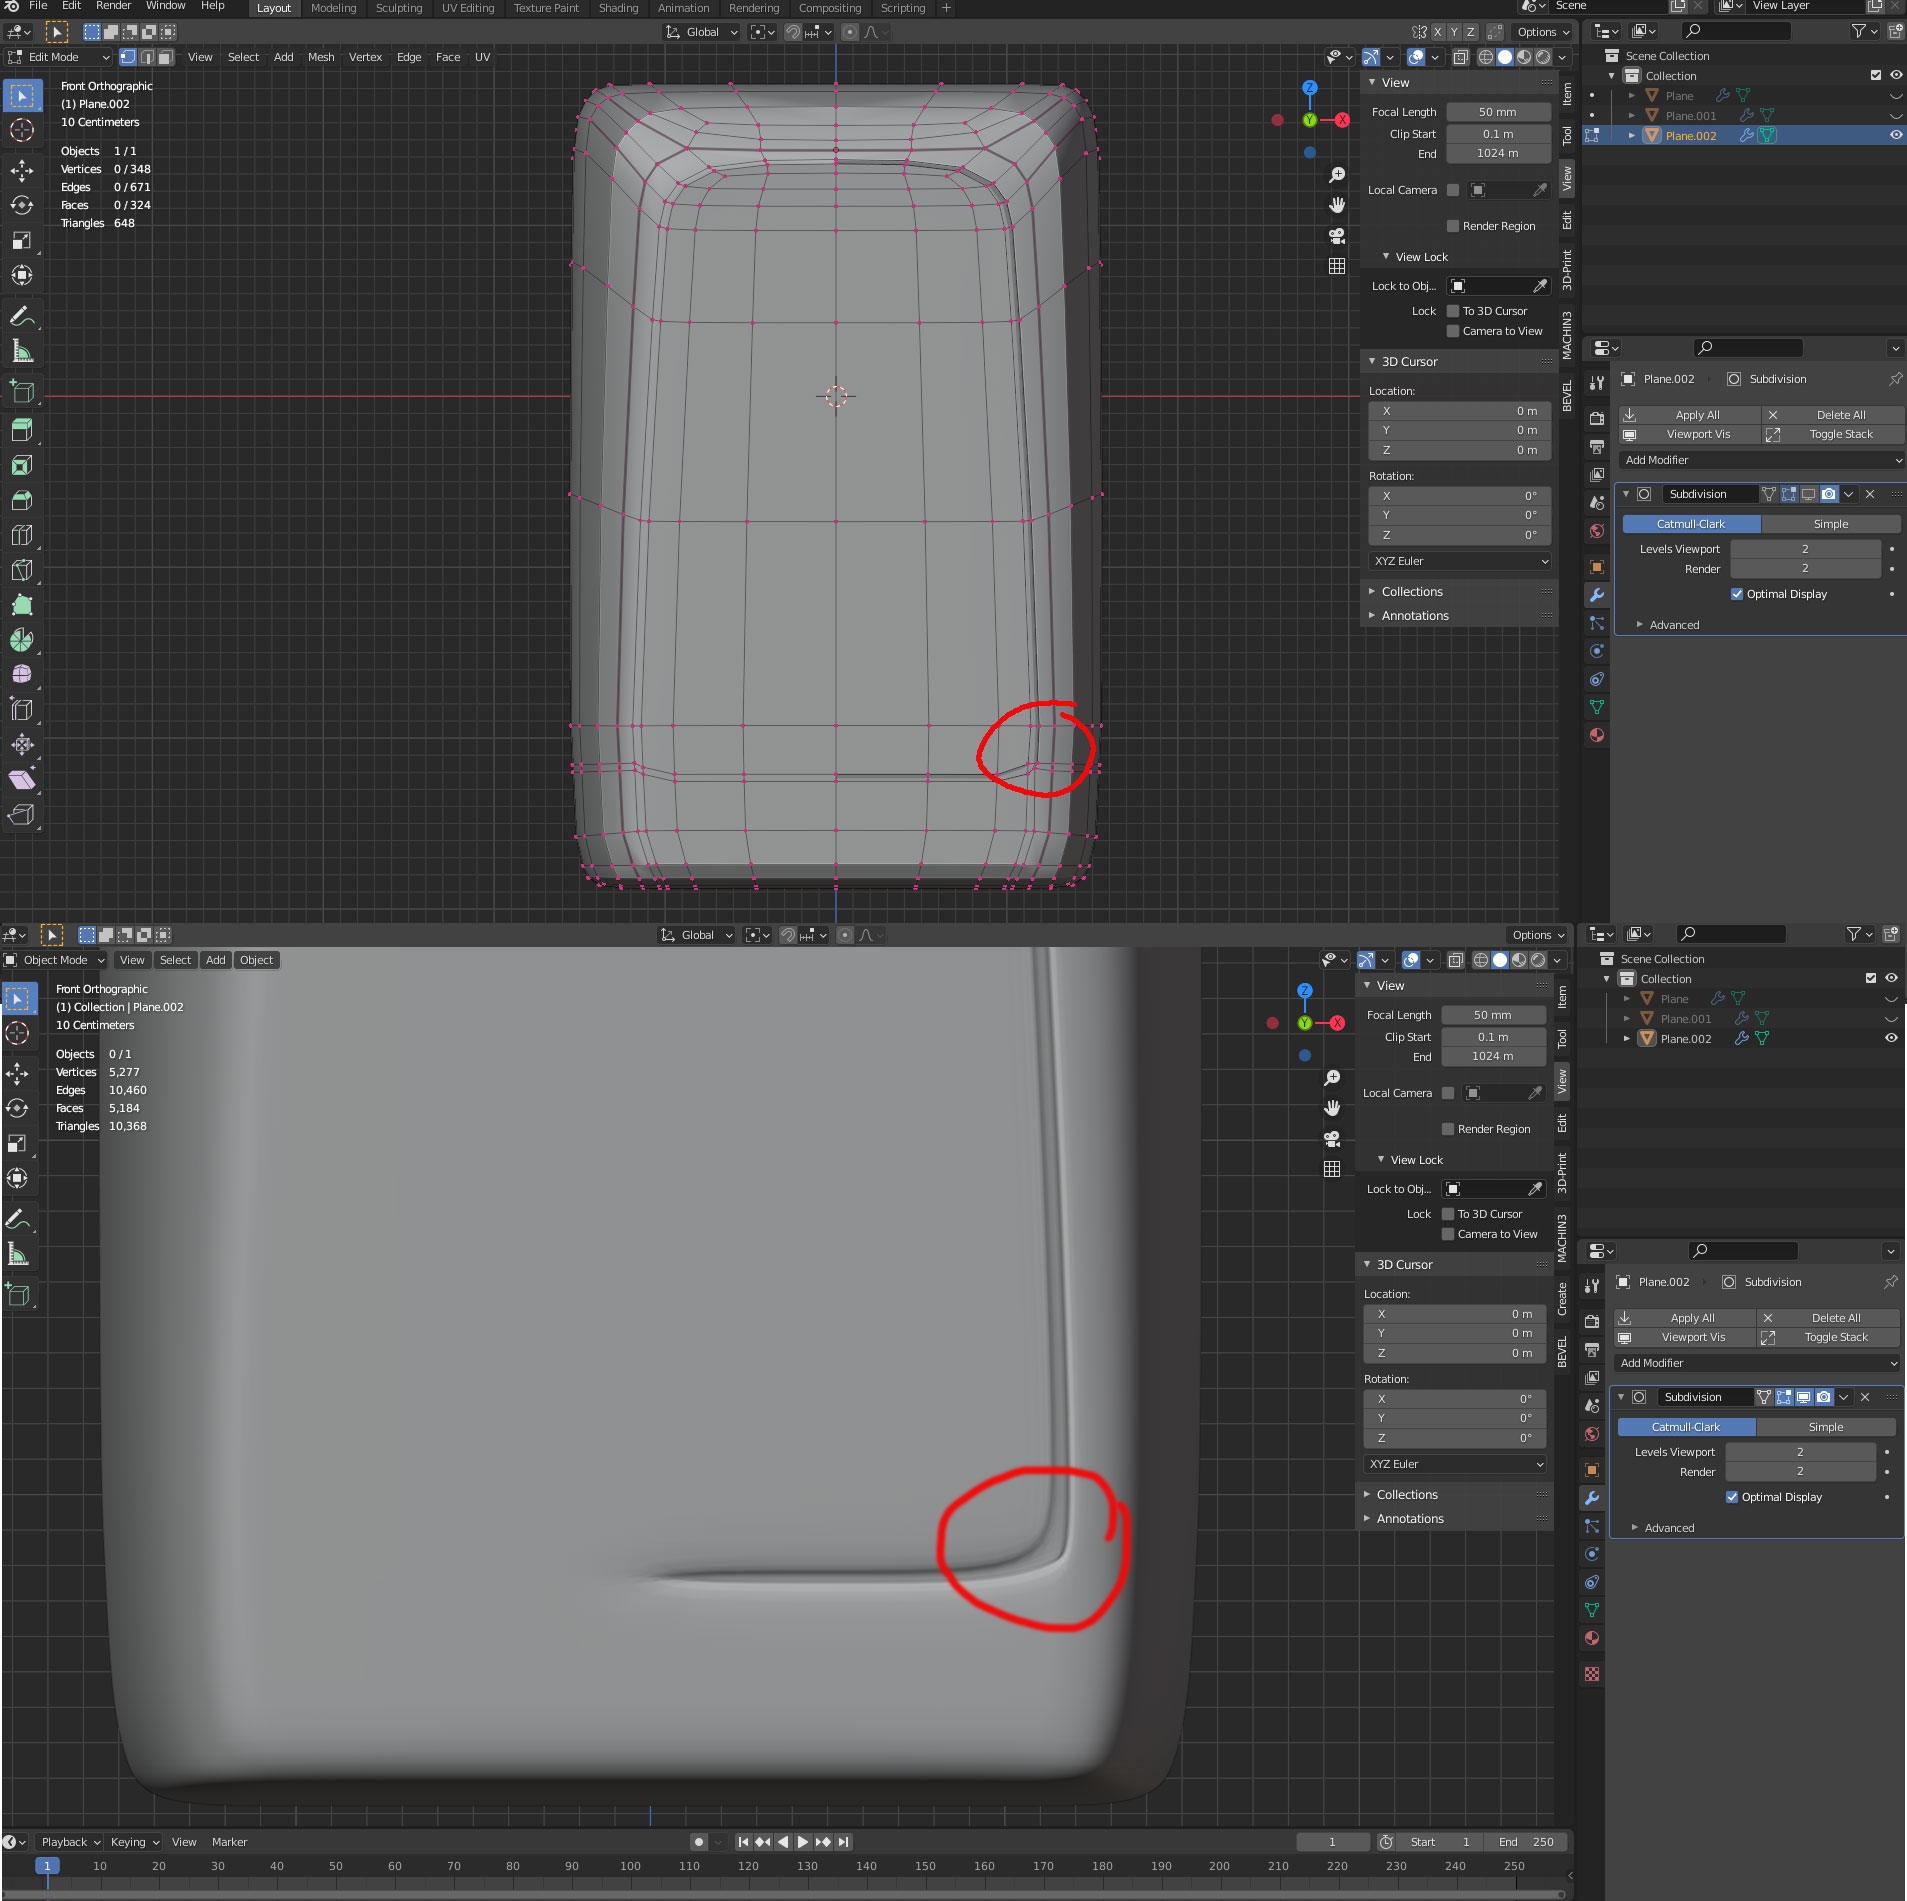Select Catmull-Clark in lower Subdivision modifier
1907x1901 pixels.
click(1686, 1427)
